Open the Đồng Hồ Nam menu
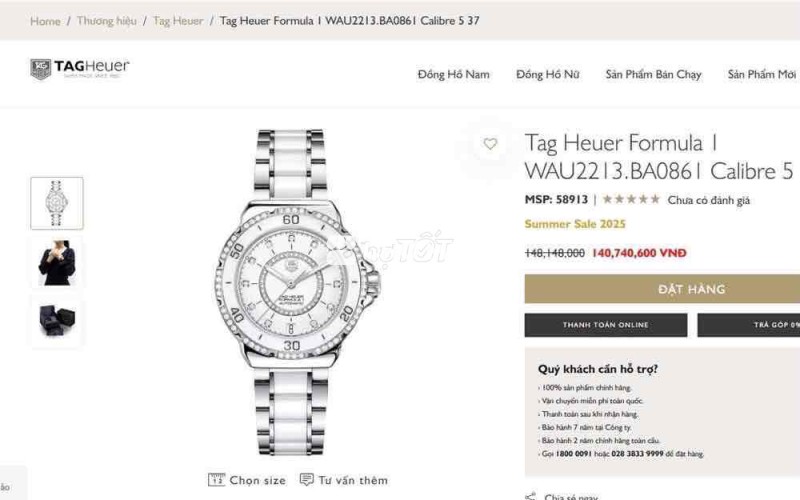This screenshot has width=800, height=500. pyautogui.click(x=454, y=74)
